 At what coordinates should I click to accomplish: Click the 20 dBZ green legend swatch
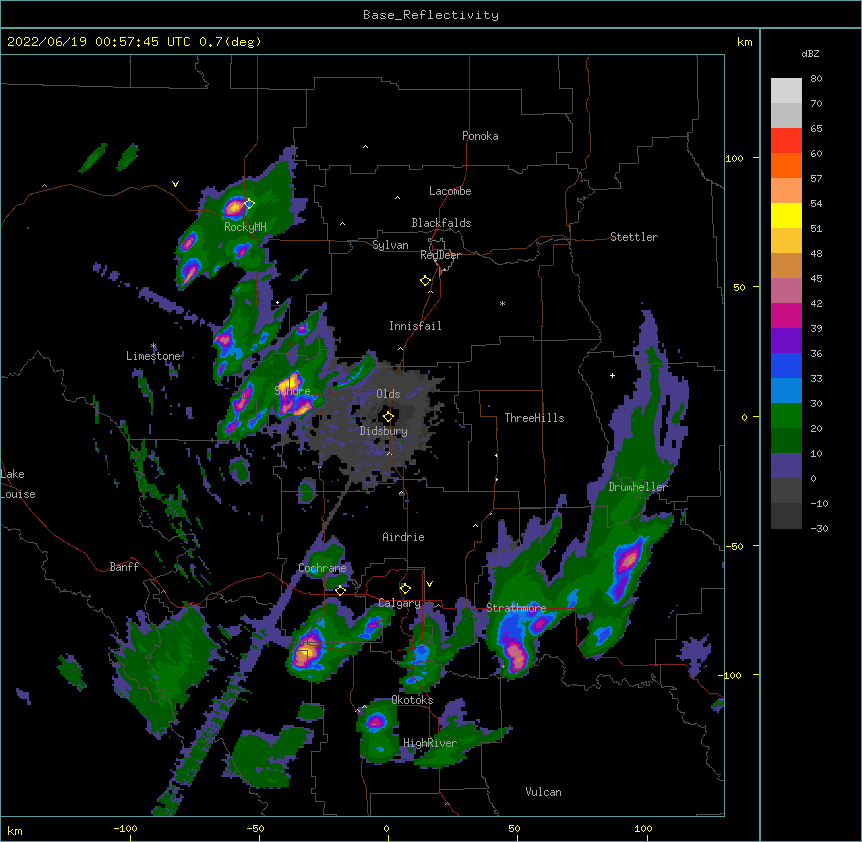(786, 440)
